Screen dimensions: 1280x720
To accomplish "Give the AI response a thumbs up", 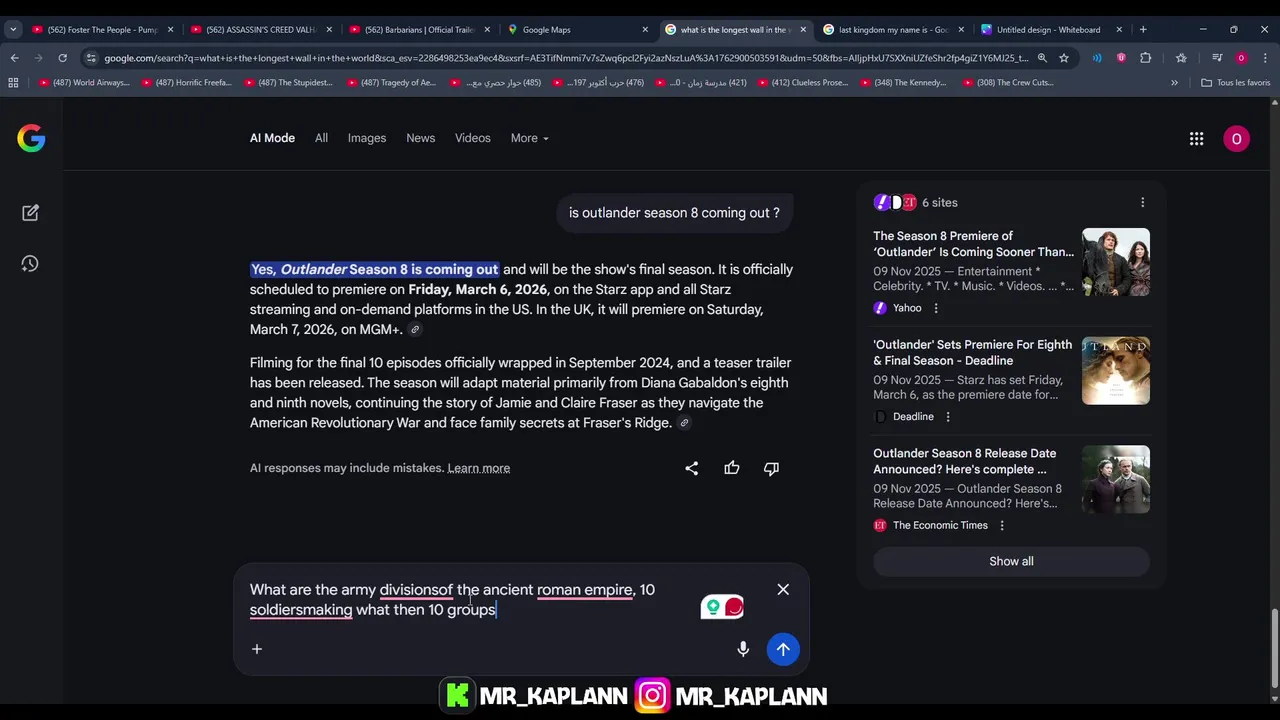I will click(x=732, y=468).
